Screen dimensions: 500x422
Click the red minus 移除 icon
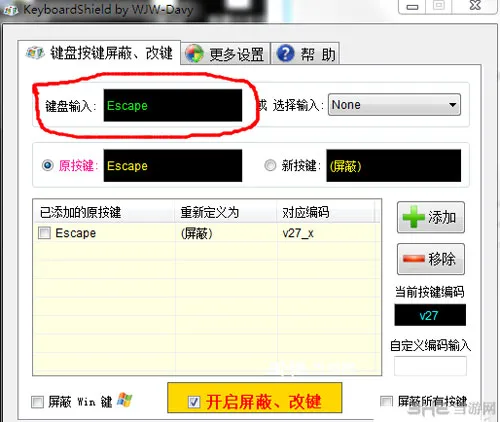(x=414, y=259)
